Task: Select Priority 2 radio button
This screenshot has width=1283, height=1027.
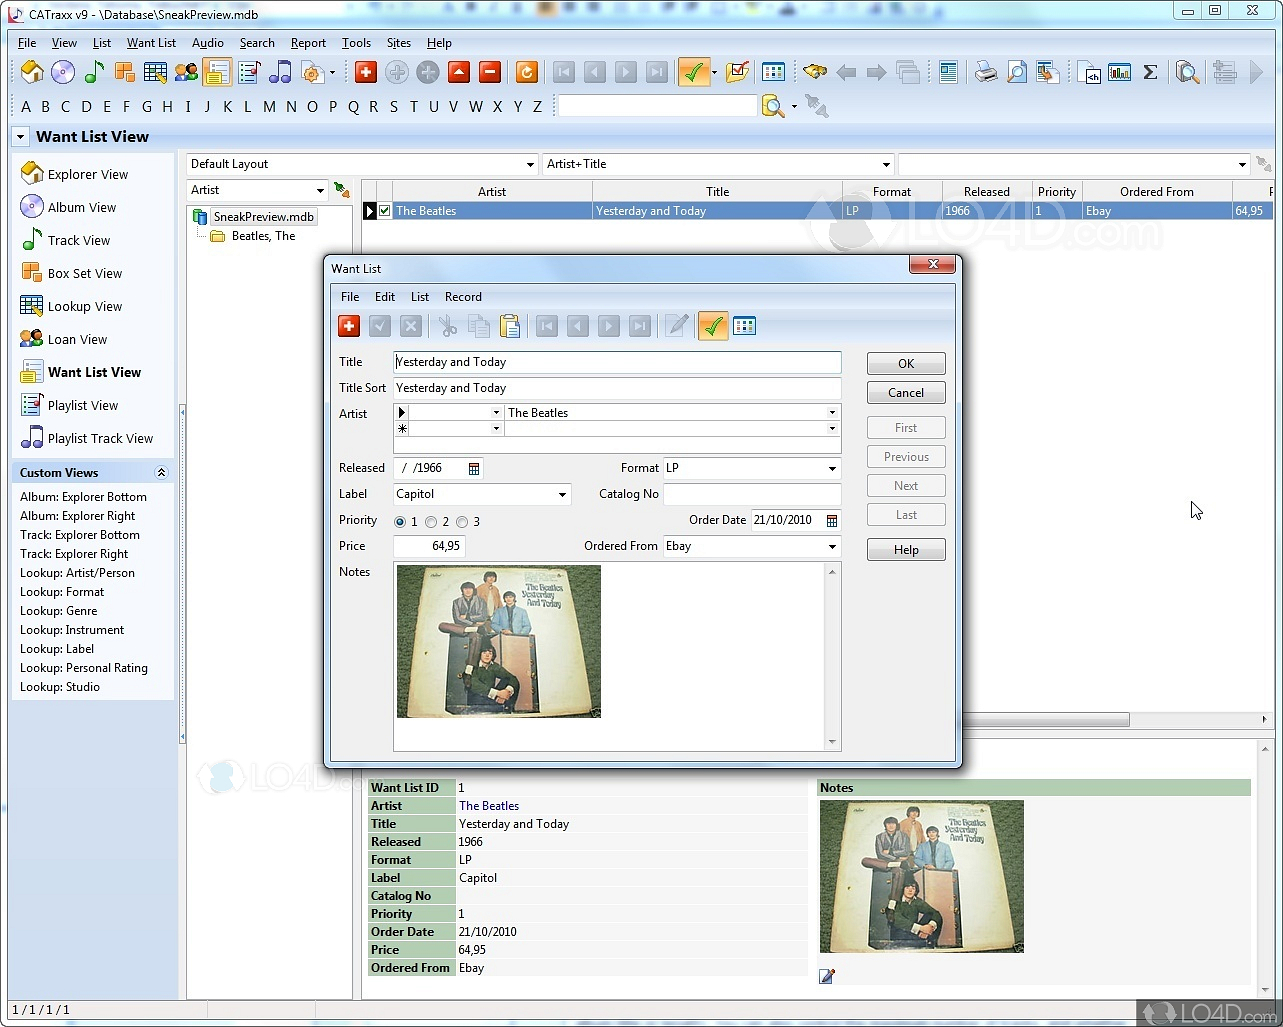Action: pyautogui.click(x=431, y=522)
